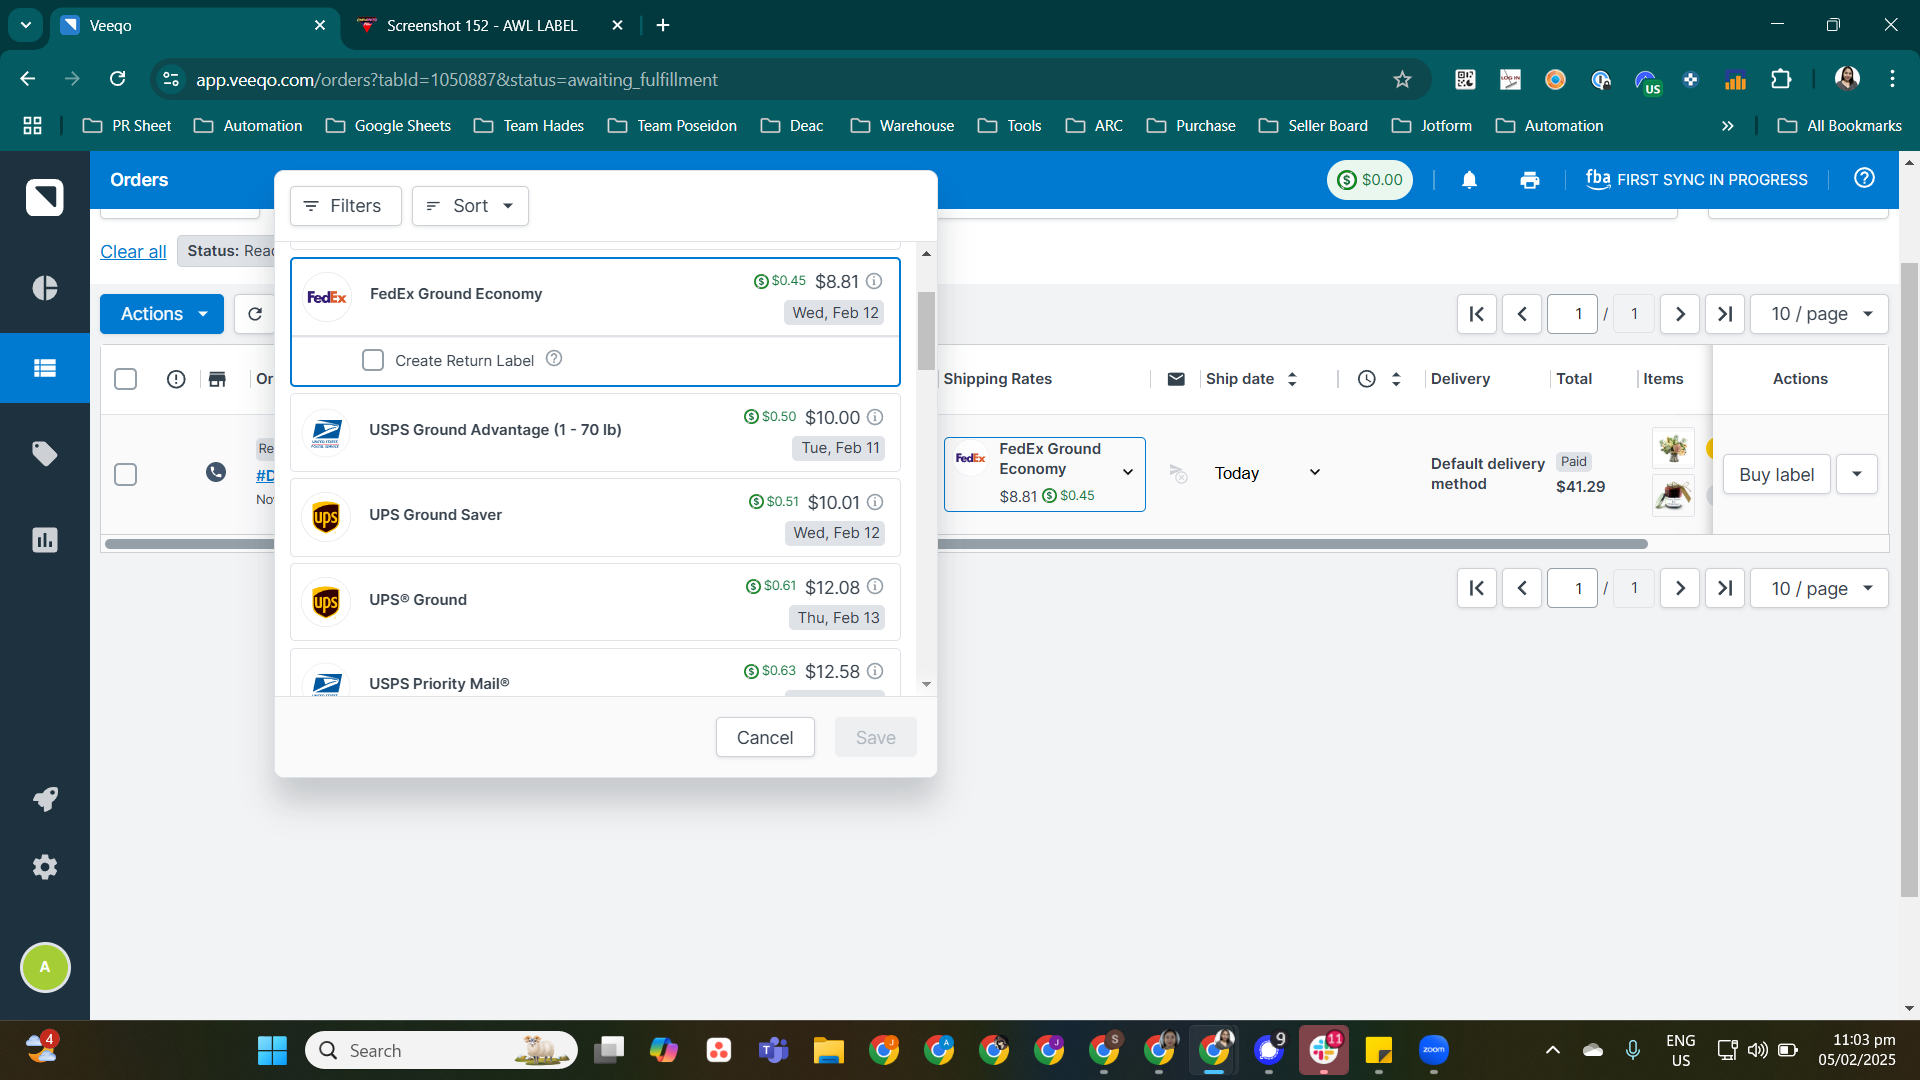The height and width of the screenshot is (1080, 1920).
Task: Open the user avatar A in sidebar
Action: pyautogui.click(x=45, y=967)
